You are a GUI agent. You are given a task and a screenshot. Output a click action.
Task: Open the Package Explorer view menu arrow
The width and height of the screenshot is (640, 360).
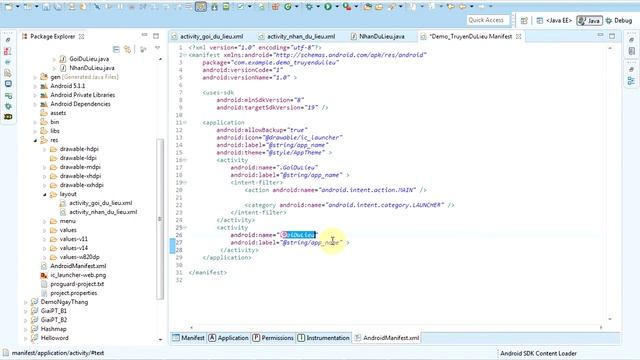click(x=158, y=49)
